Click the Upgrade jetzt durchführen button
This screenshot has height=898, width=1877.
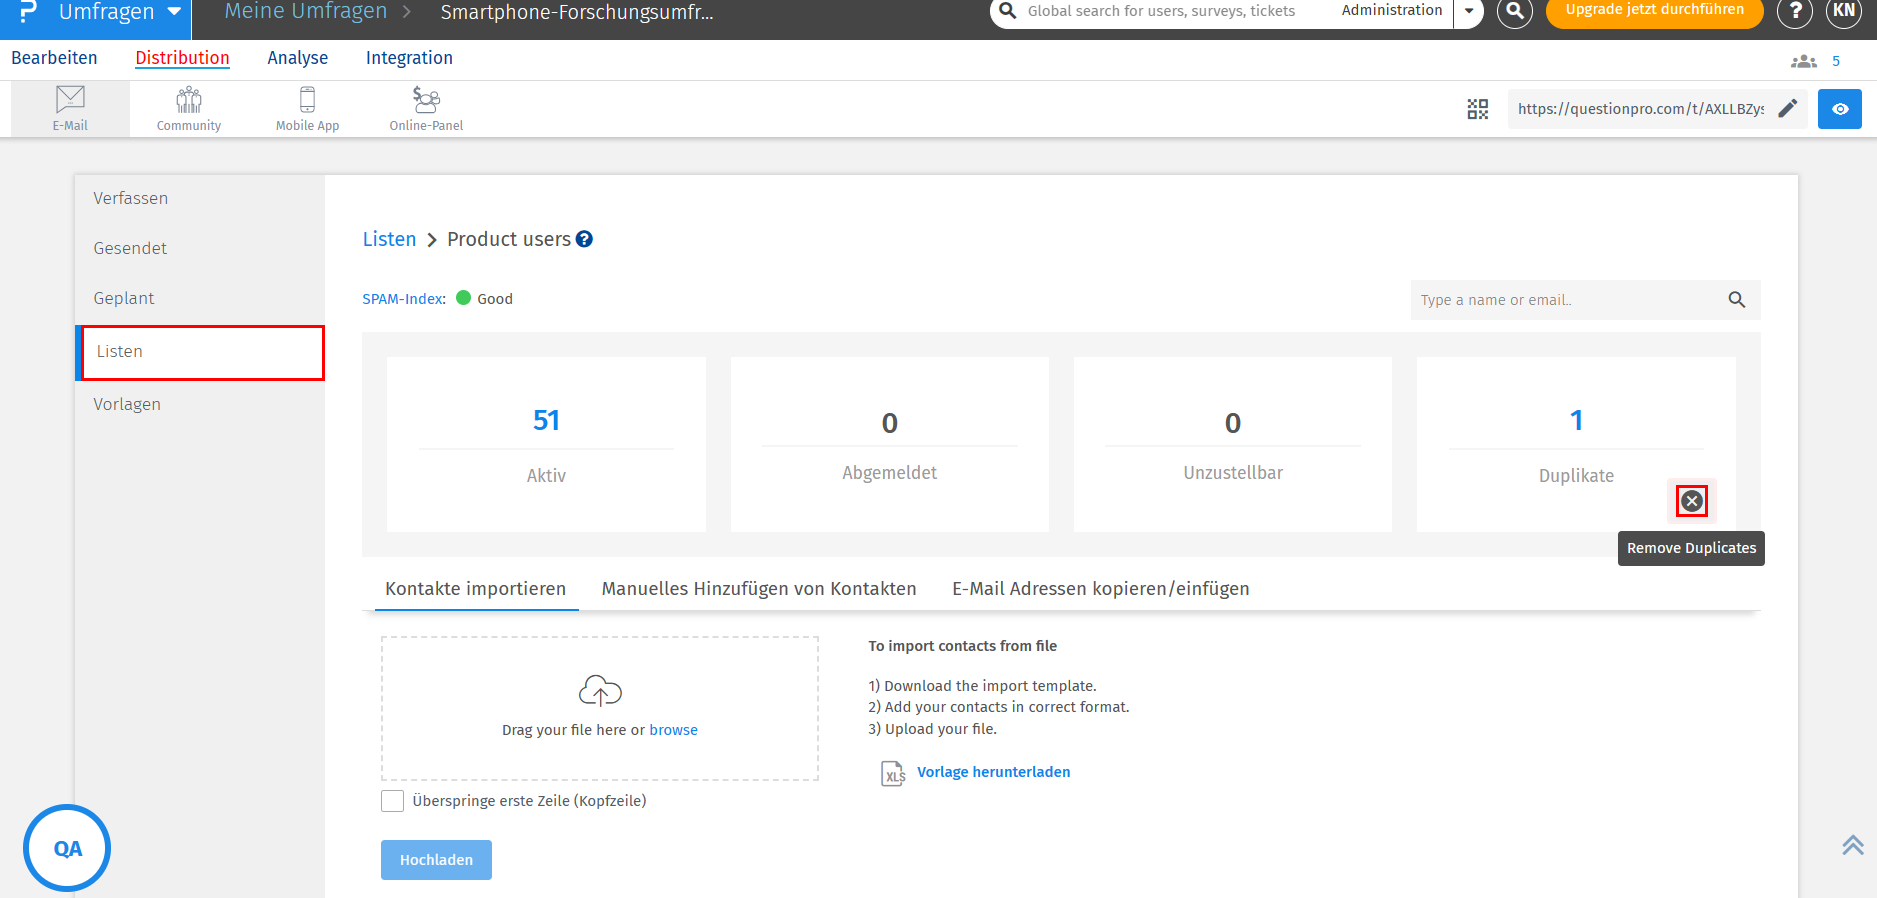(x=1654, y=11)
